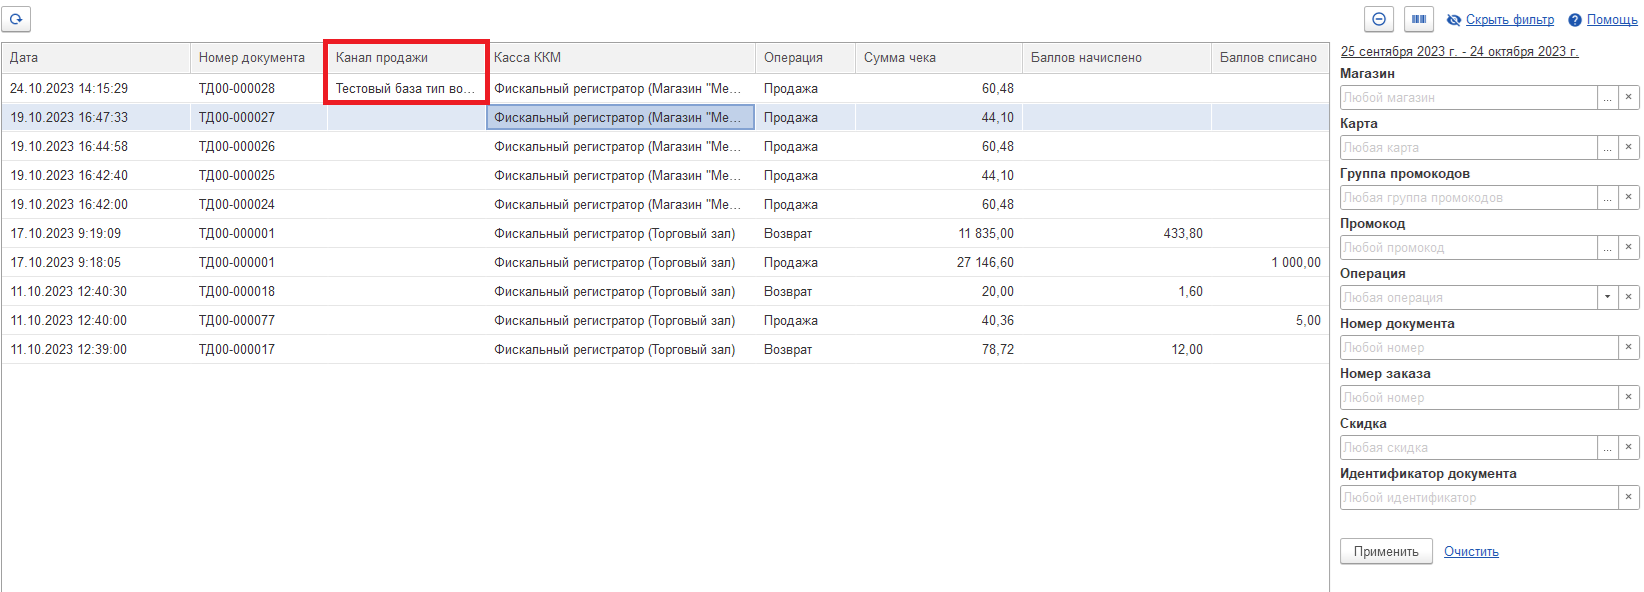Select document number ТД00-000025 cell

(x=258, y=175)
